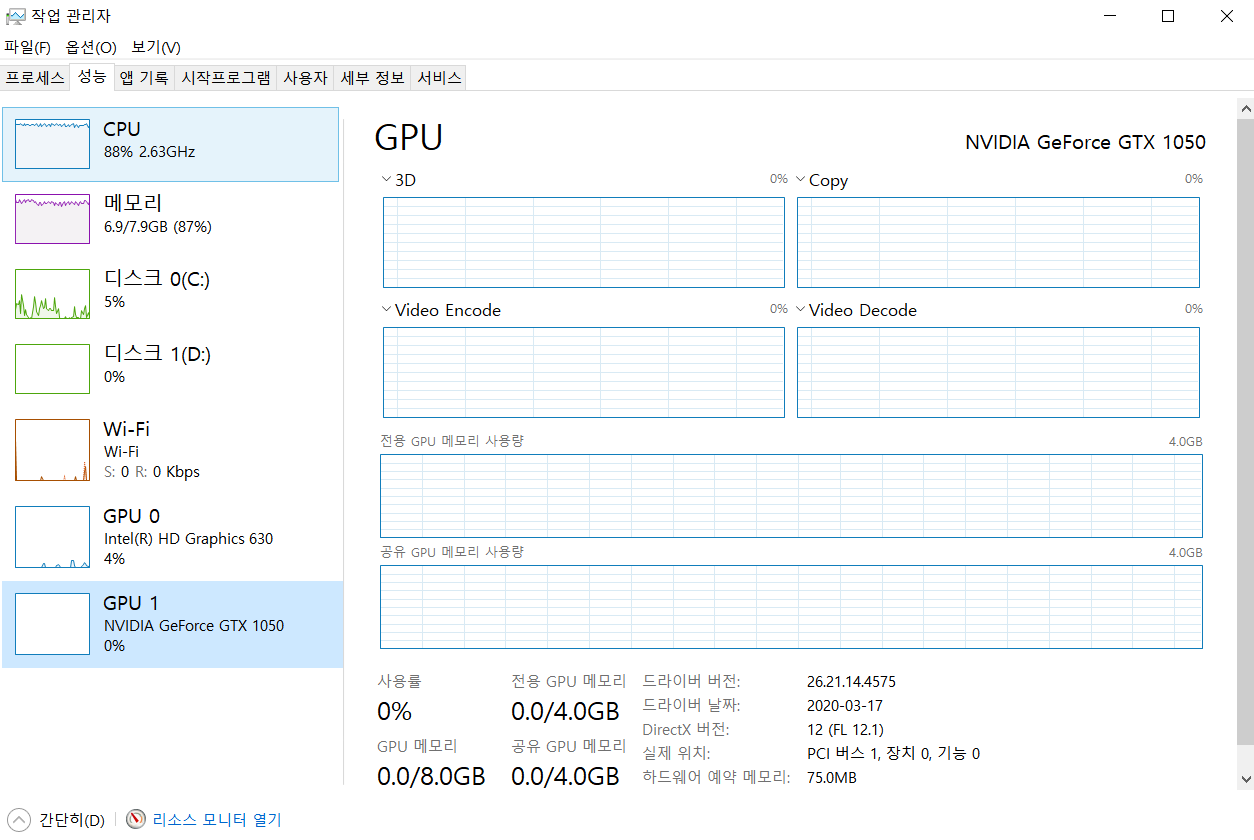
Task: Switch to the 사용자 tab
Action: (305, 78)
